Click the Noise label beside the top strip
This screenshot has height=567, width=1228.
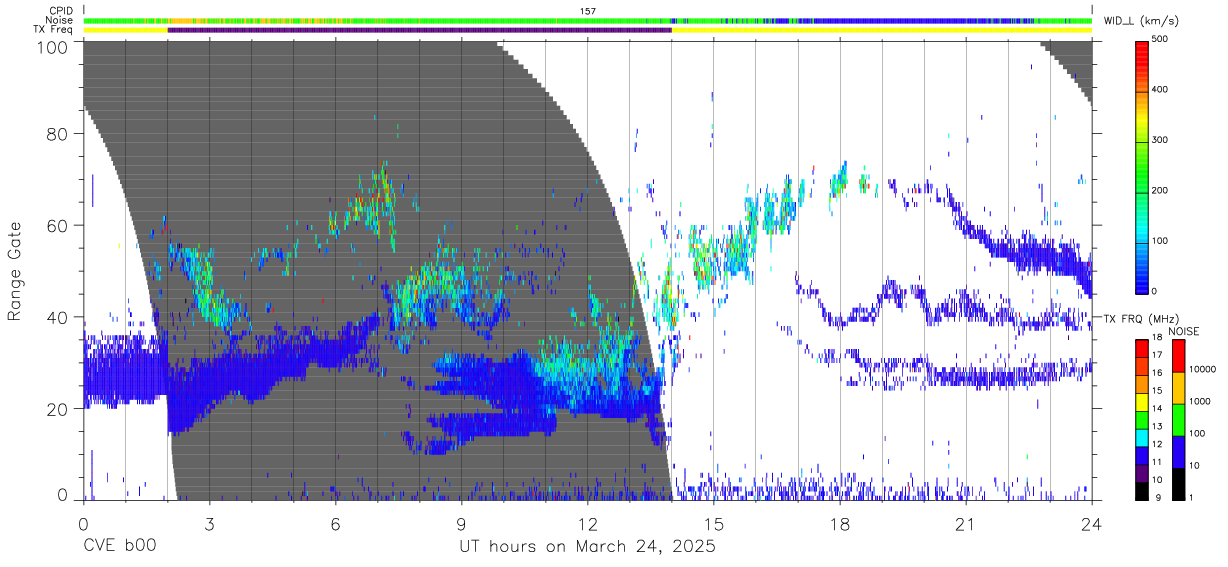(x=60, y=20)
